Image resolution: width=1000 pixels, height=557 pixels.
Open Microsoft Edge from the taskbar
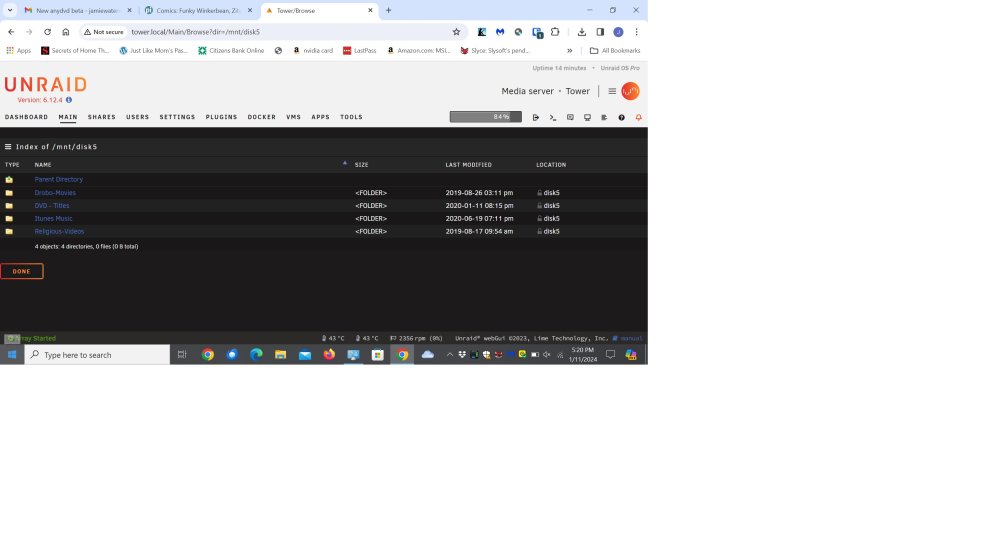[256, 355]
